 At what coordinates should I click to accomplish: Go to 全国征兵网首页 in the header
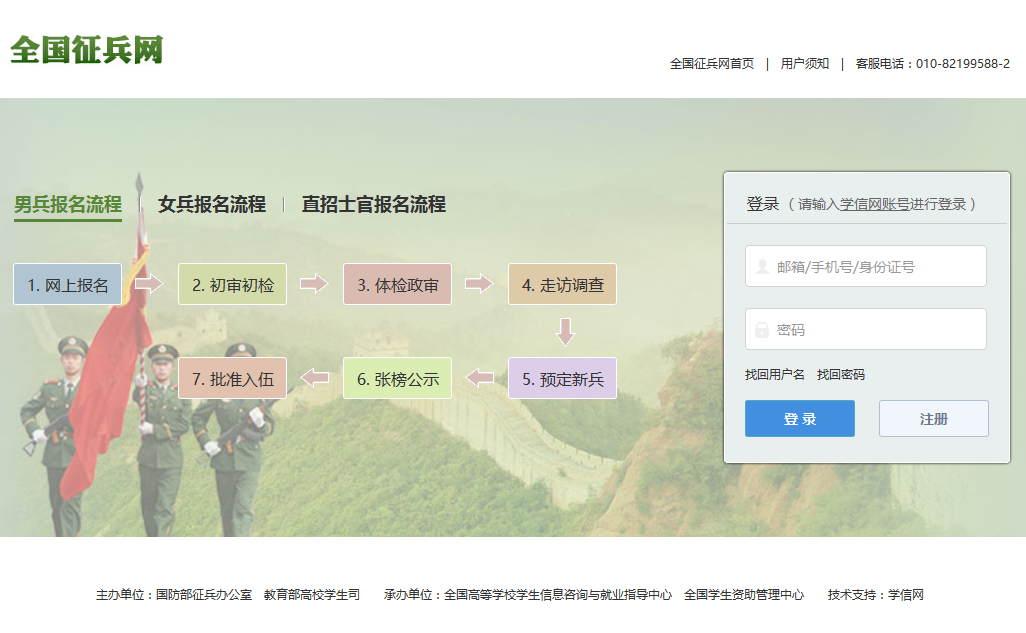coord(712,64)
